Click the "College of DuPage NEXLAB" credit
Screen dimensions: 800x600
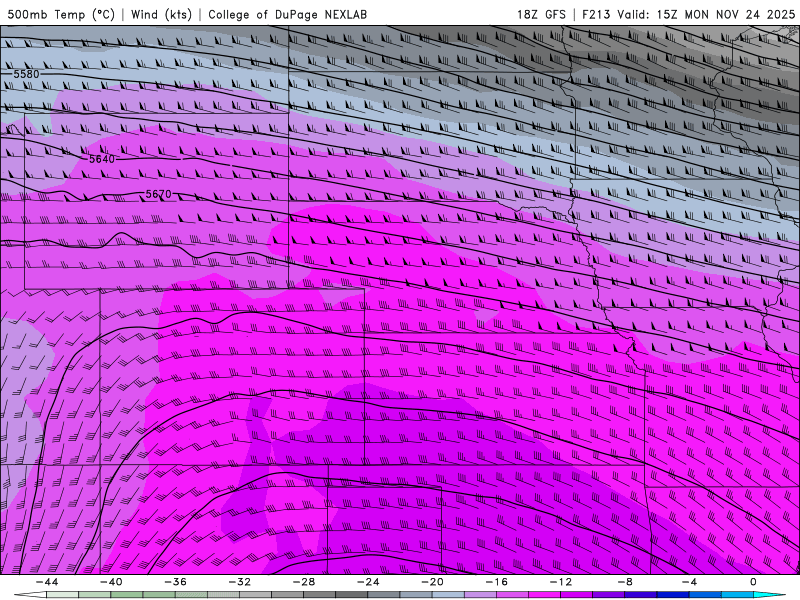pyautogui.click(x=287, y=14)
